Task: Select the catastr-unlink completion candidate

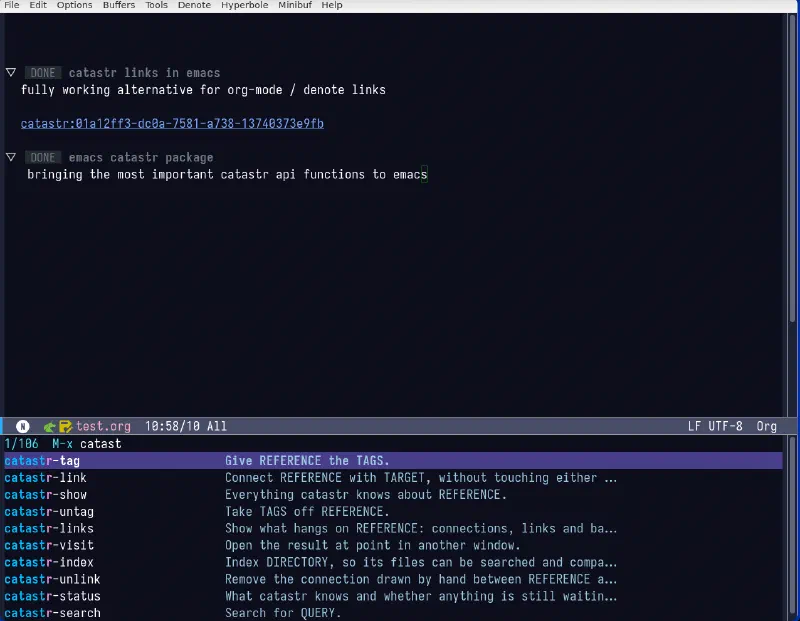Action: pos(393,579)
